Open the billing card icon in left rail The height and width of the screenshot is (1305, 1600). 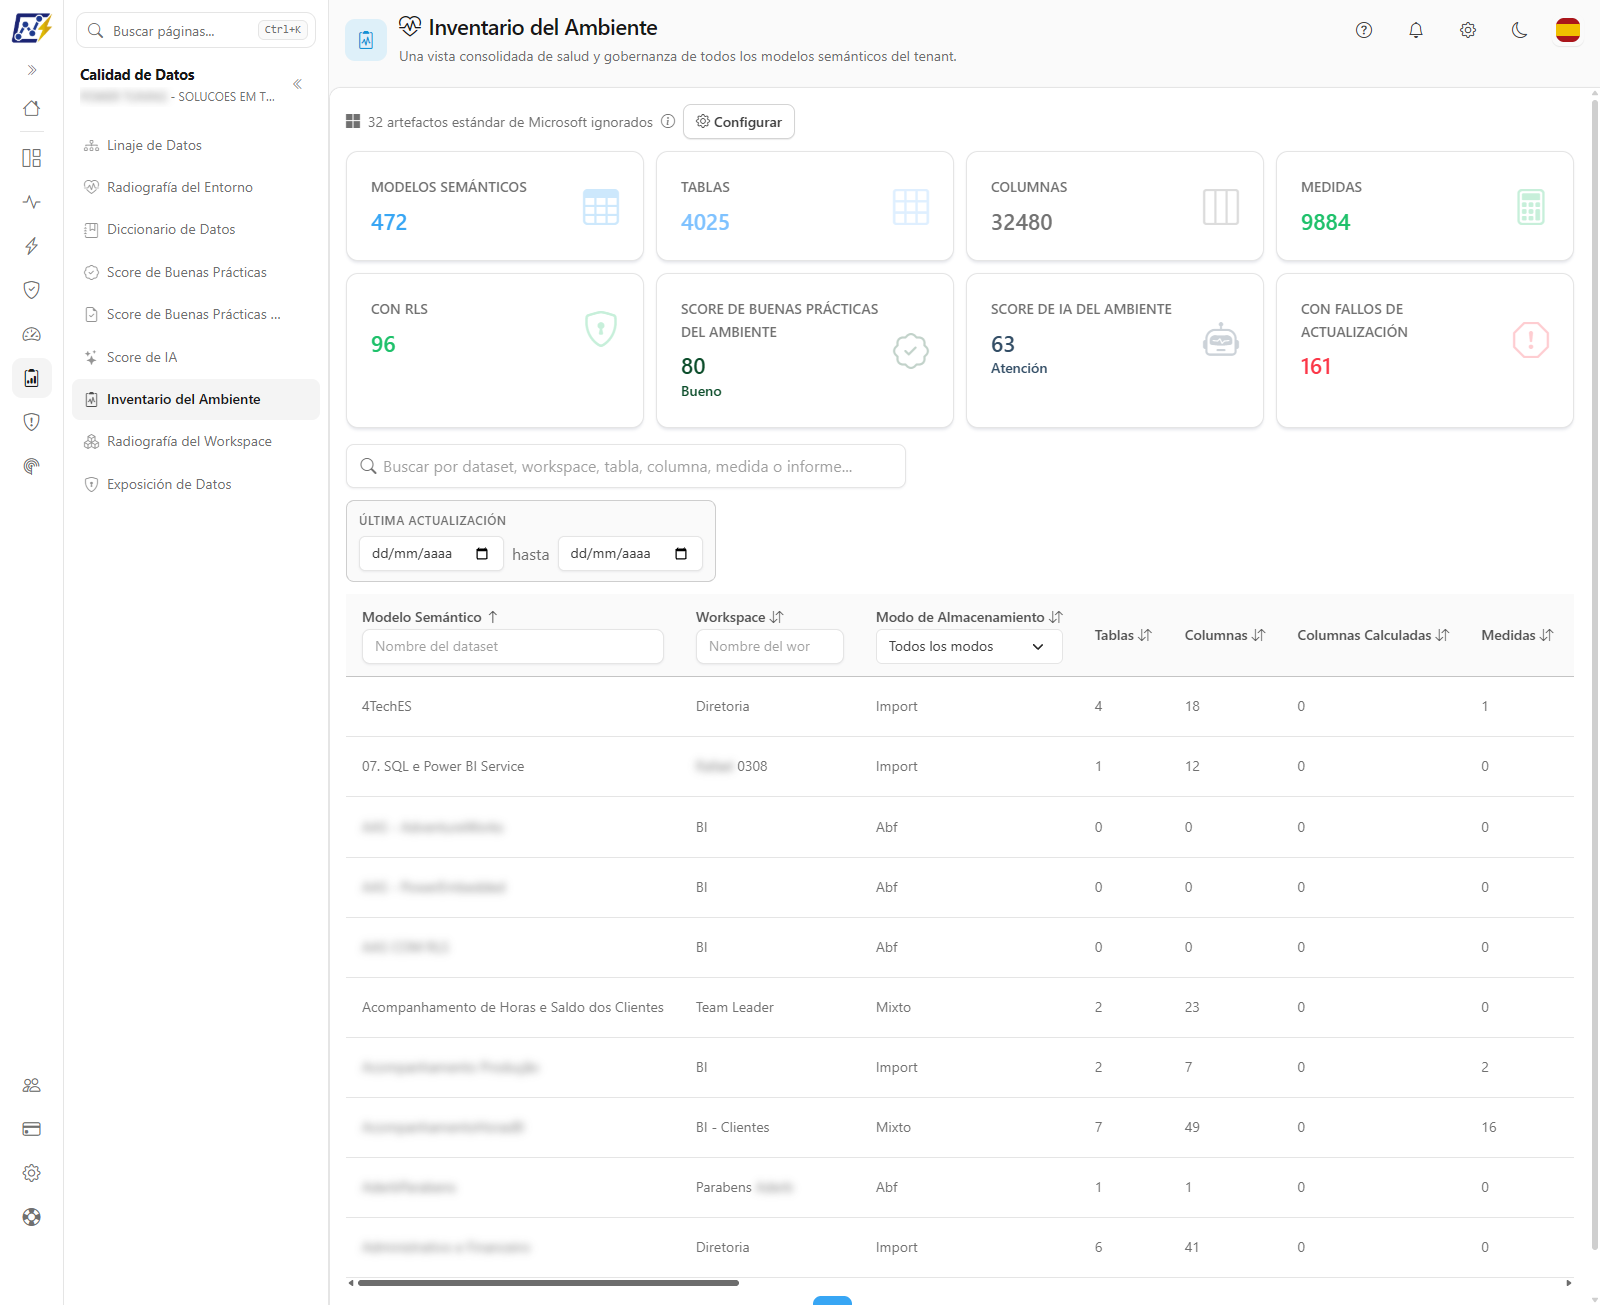click(x=32, y=1129)
